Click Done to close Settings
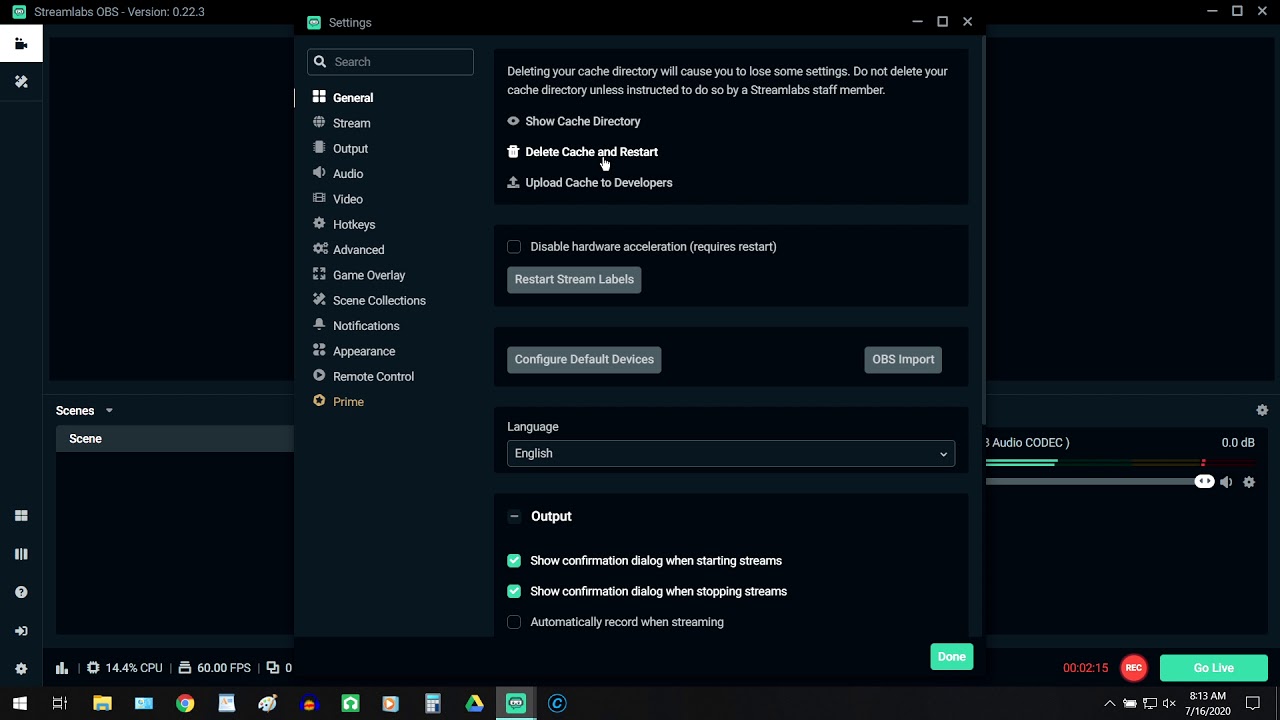The height and width of the screenshot is (720, 1280). point(951,657)
